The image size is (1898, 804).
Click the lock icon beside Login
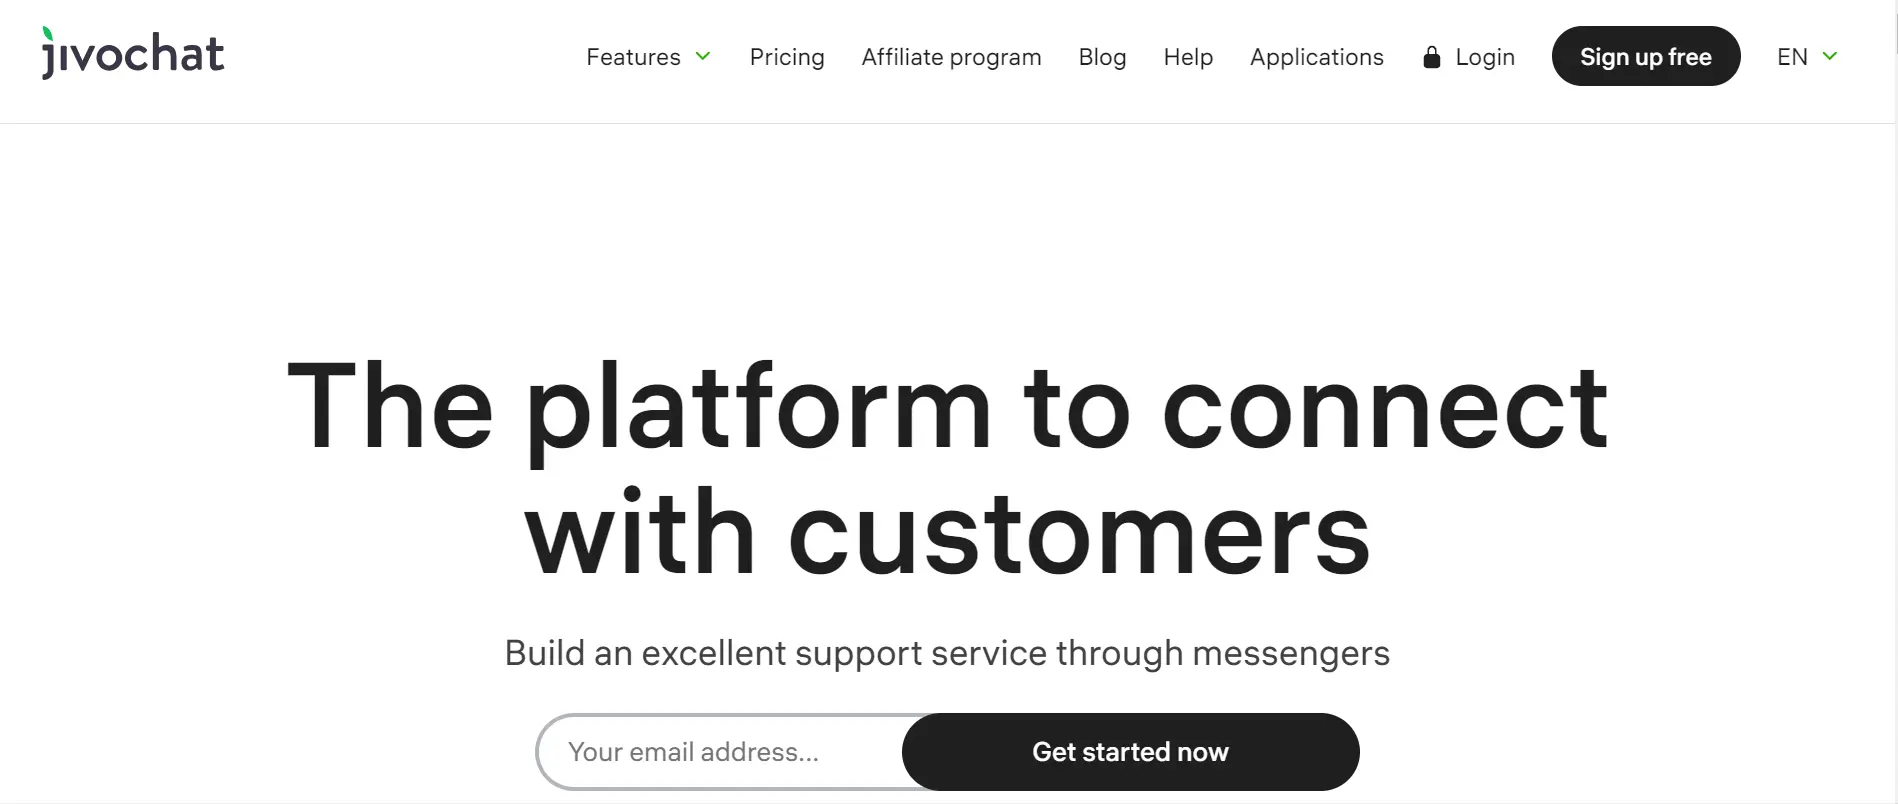1430,57
